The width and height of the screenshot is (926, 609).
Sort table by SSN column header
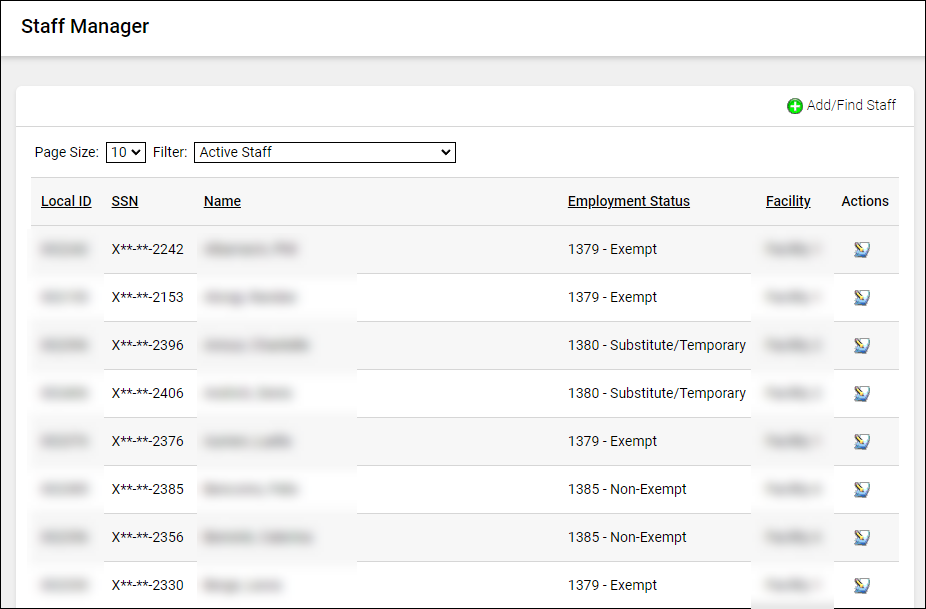tap(125, 201)
